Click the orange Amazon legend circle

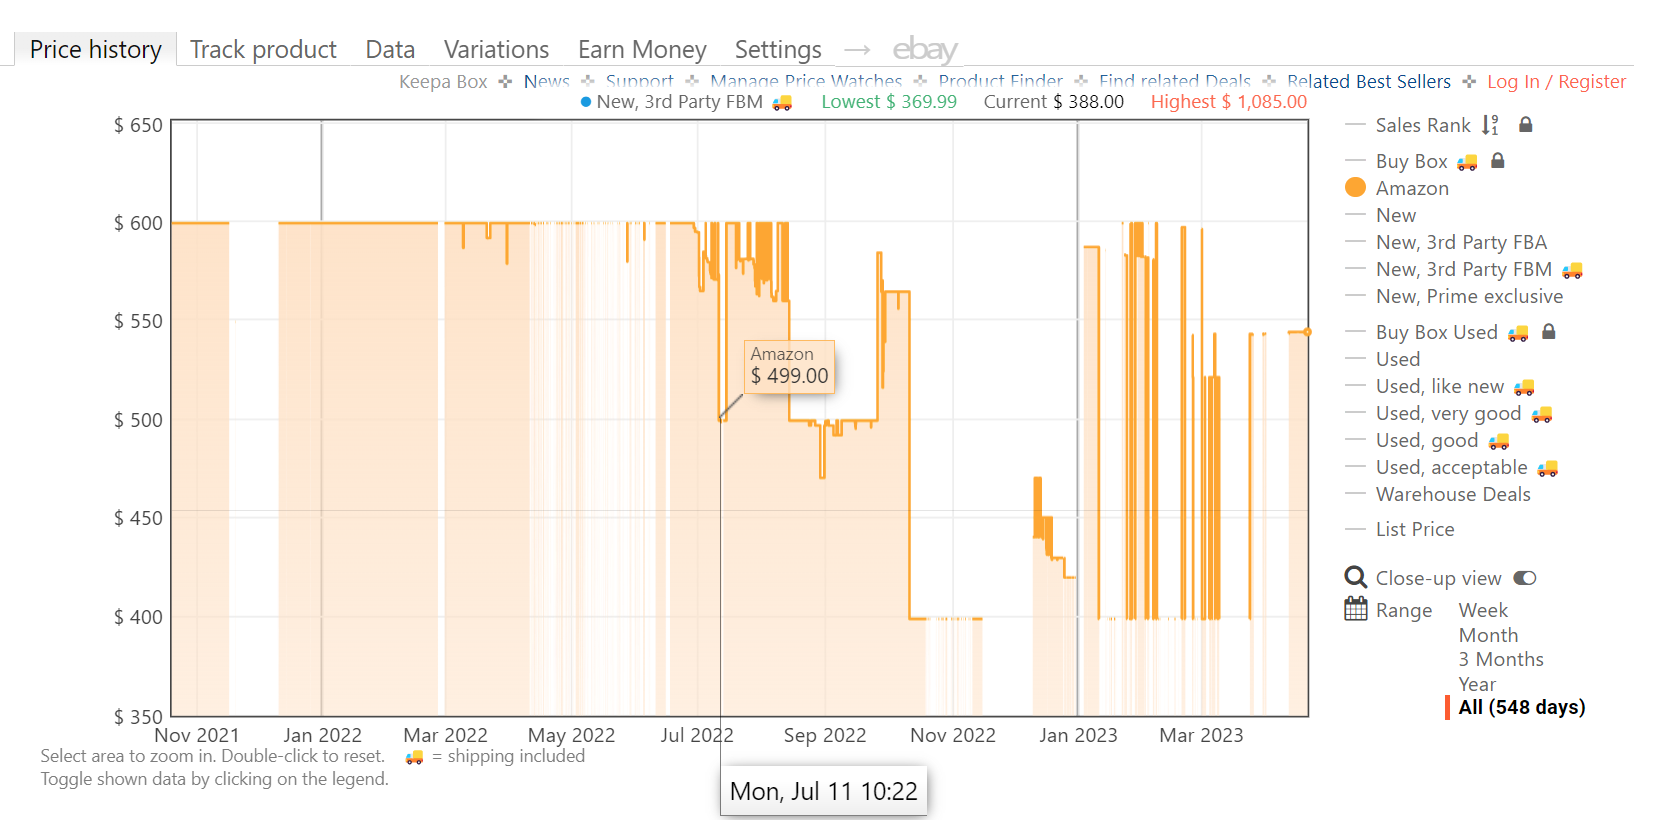tap(1355, 188)
